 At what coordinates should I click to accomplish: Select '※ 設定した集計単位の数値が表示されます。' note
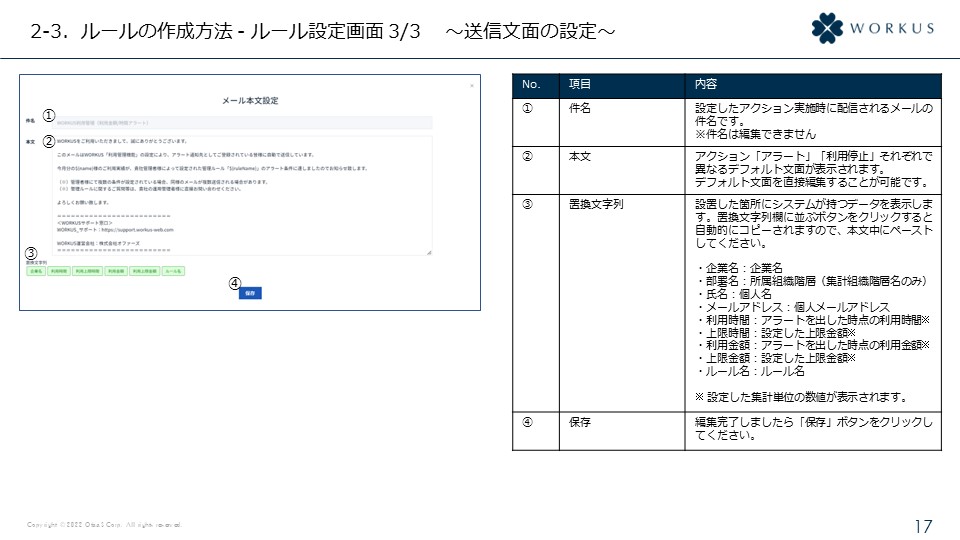(x=801, y=397)
